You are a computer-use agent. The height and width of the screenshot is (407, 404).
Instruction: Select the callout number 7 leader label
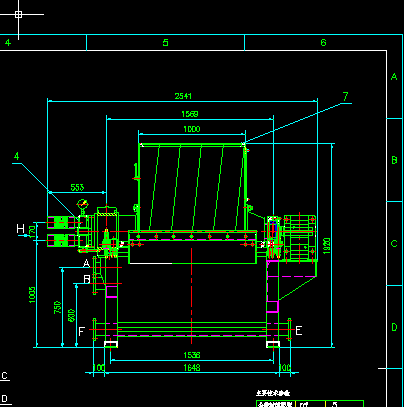345,97
